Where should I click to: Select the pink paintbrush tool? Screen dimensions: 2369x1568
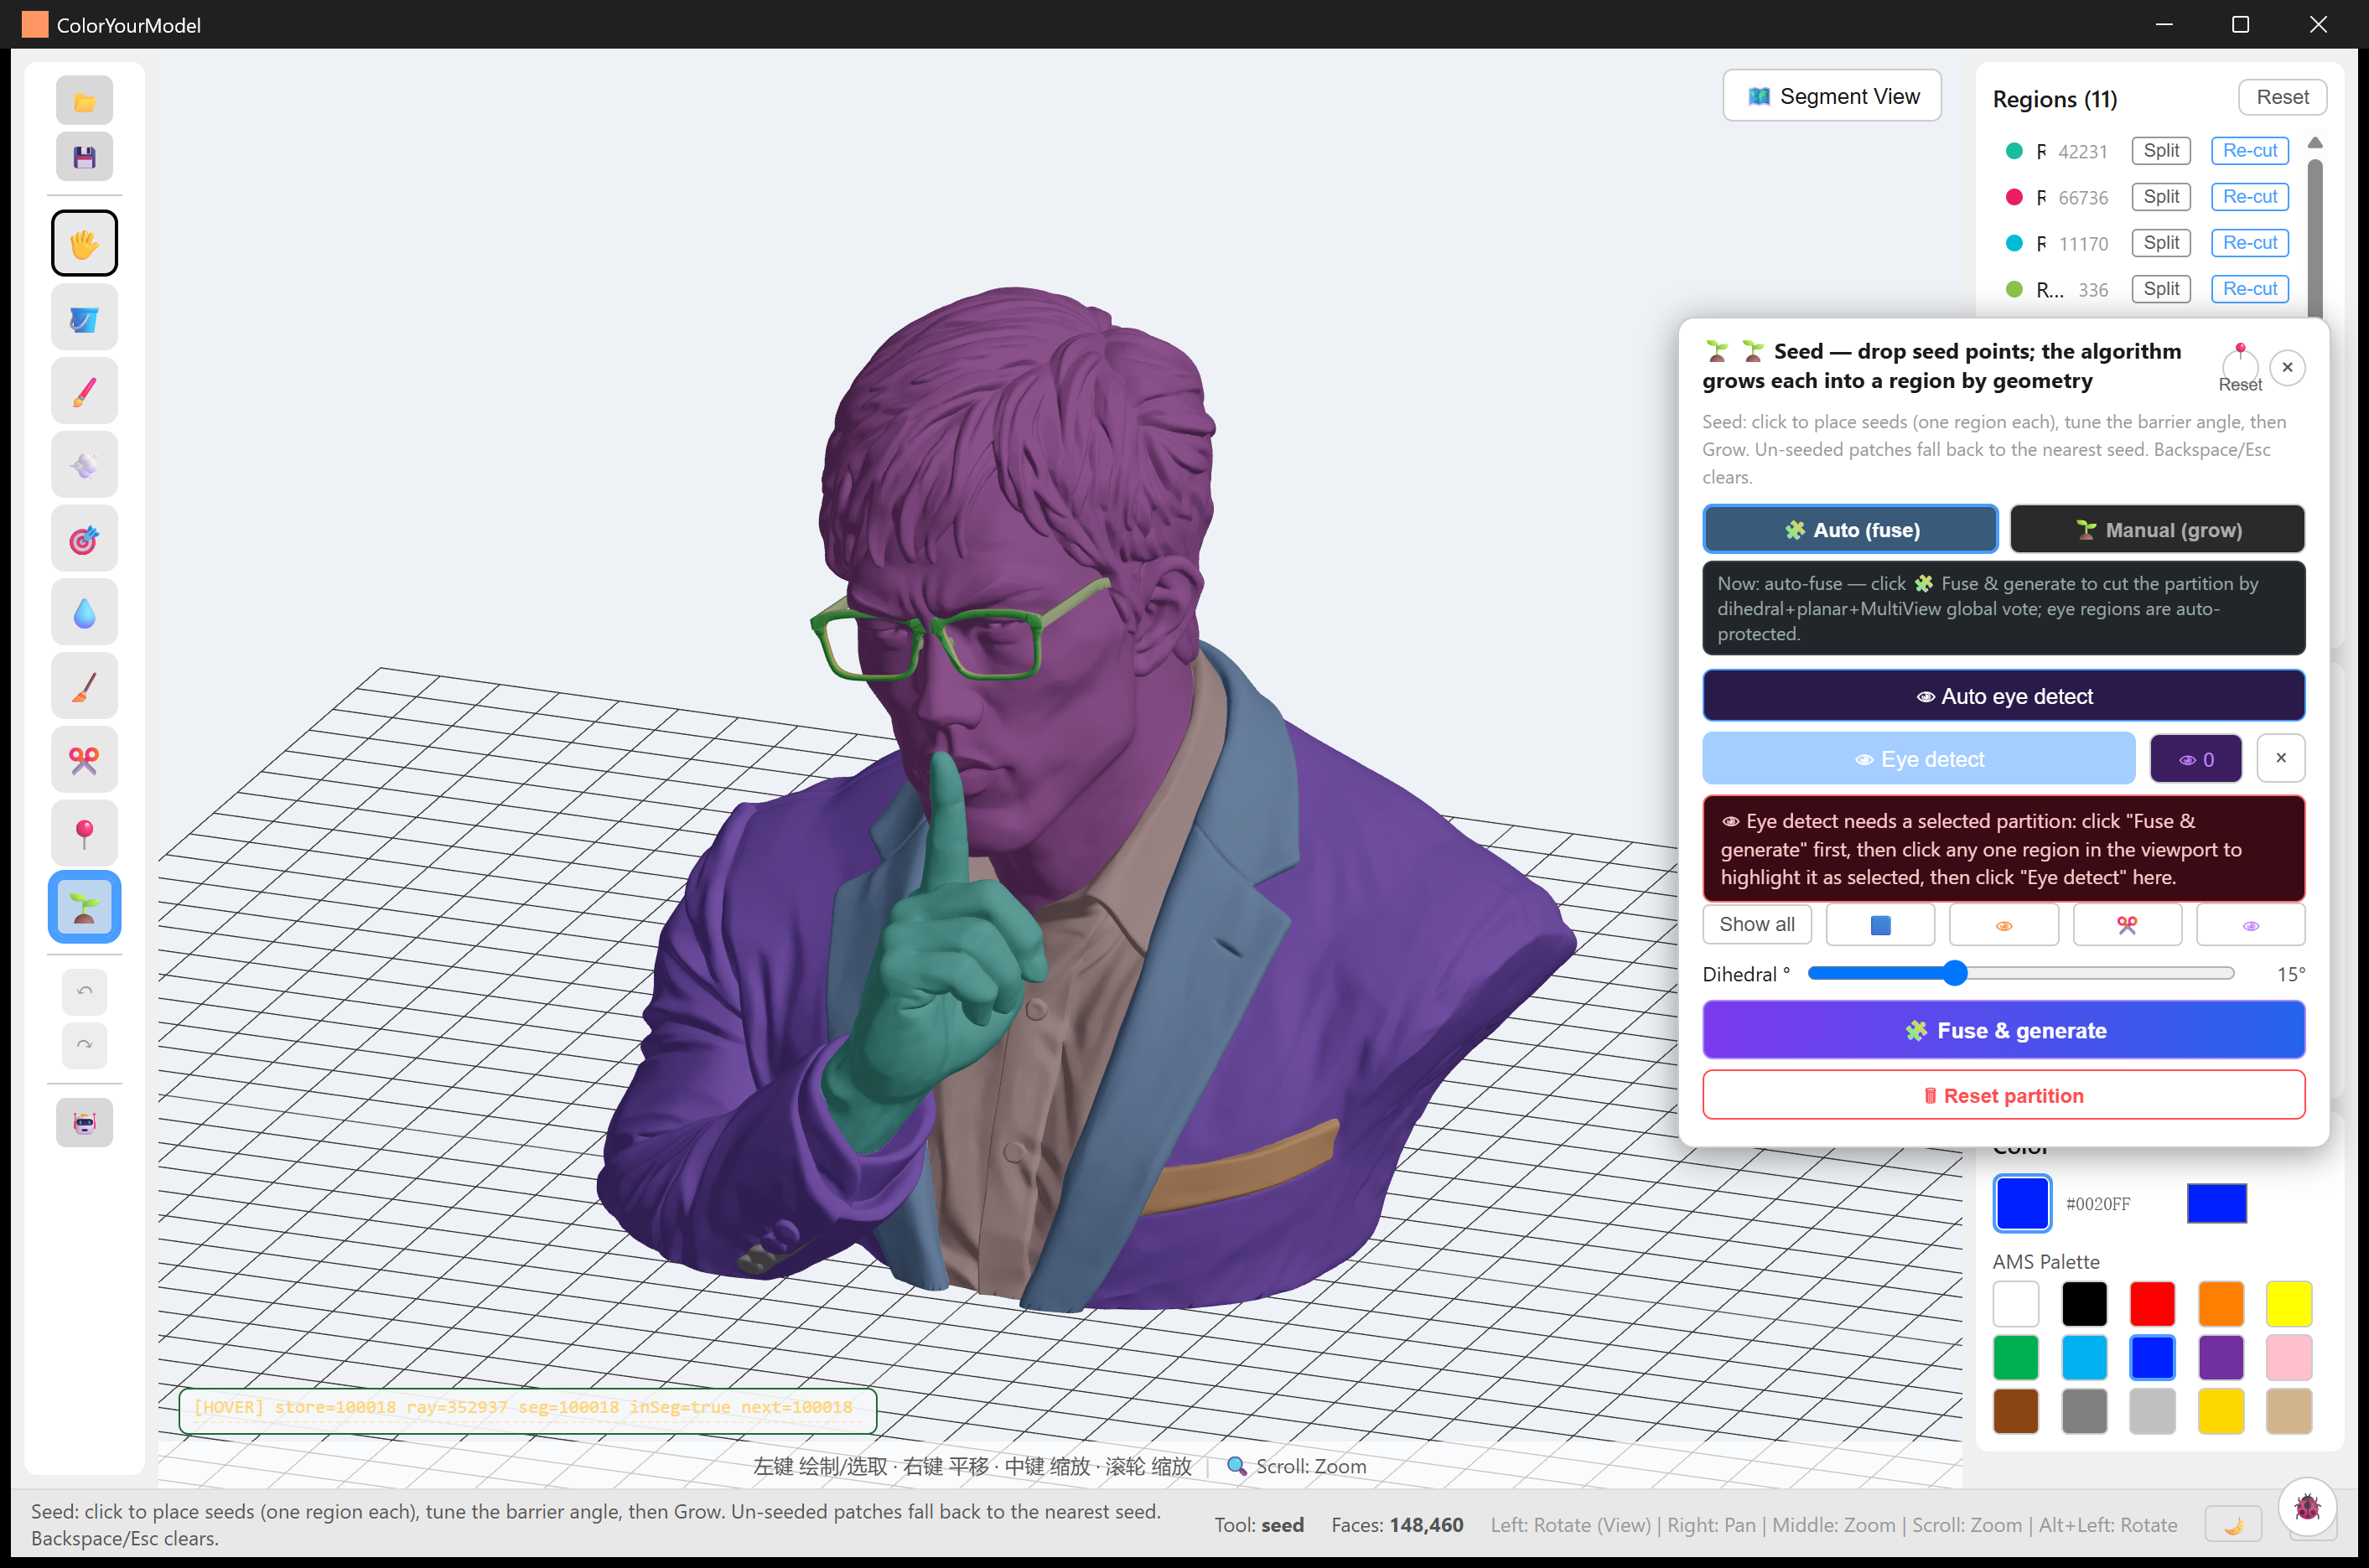coord(84,391)
